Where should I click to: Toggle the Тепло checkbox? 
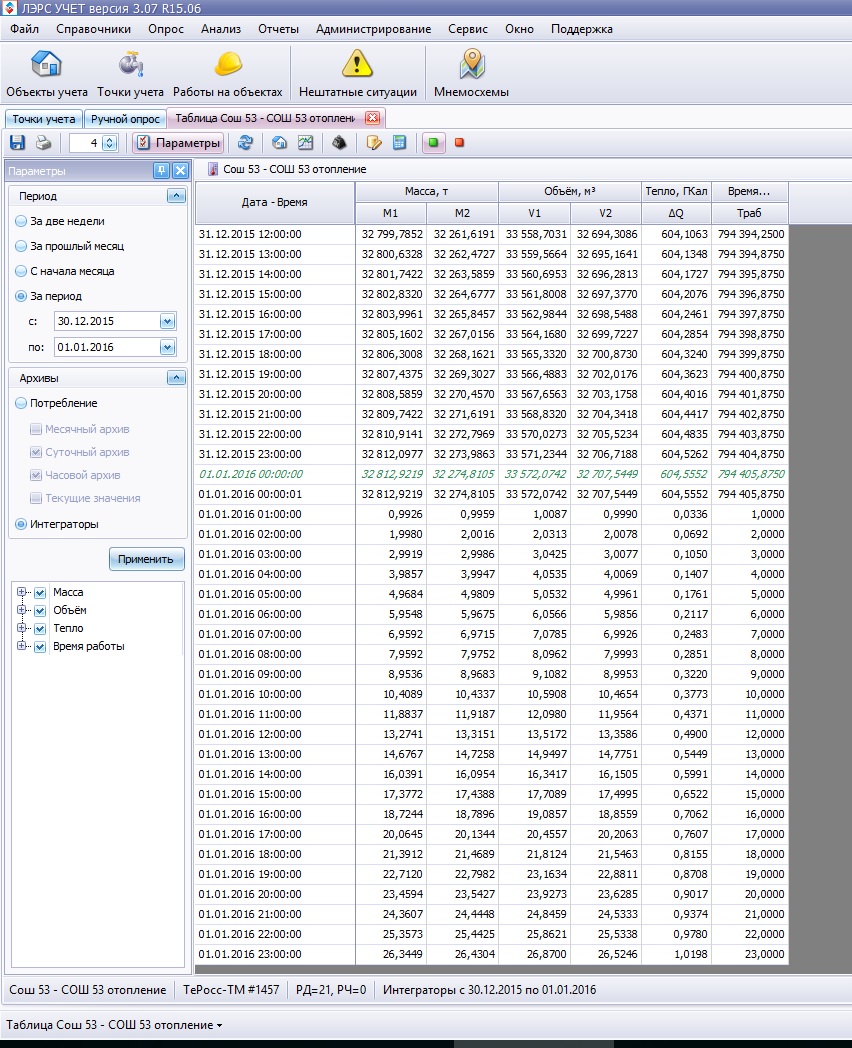point(40,629)
